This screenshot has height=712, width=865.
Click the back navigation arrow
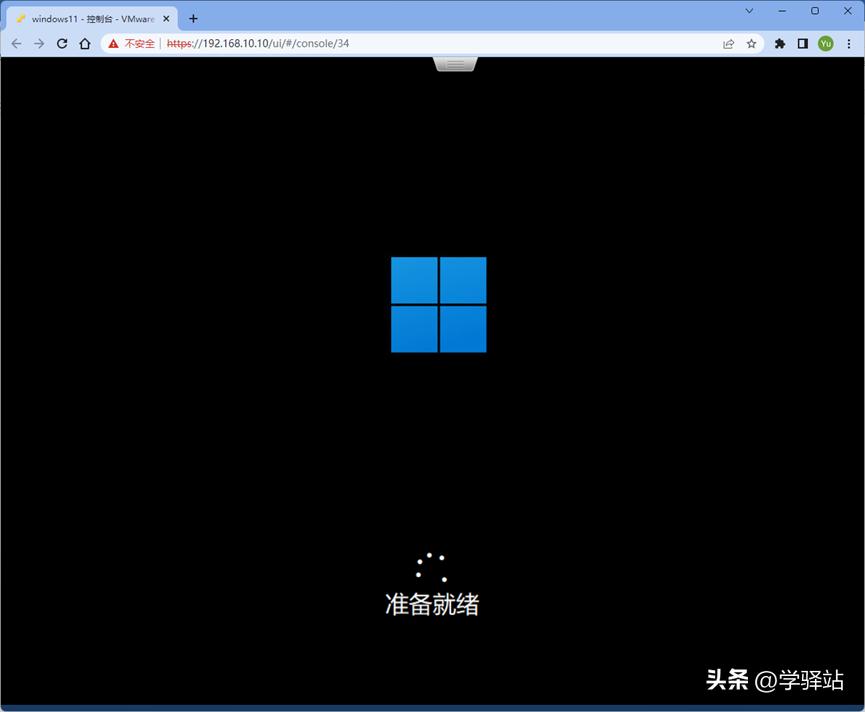pyautogui.click(x=16, y=43)
